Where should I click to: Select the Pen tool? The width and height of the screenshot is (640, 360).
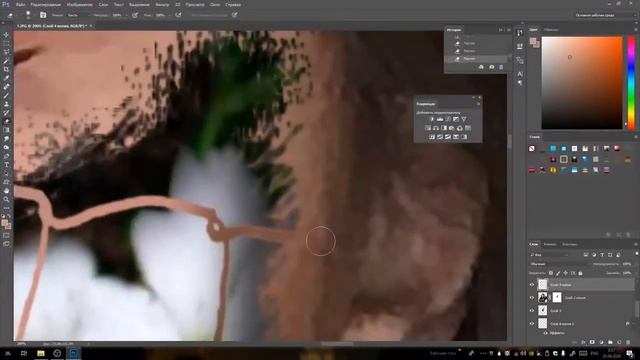click(6, 156)
